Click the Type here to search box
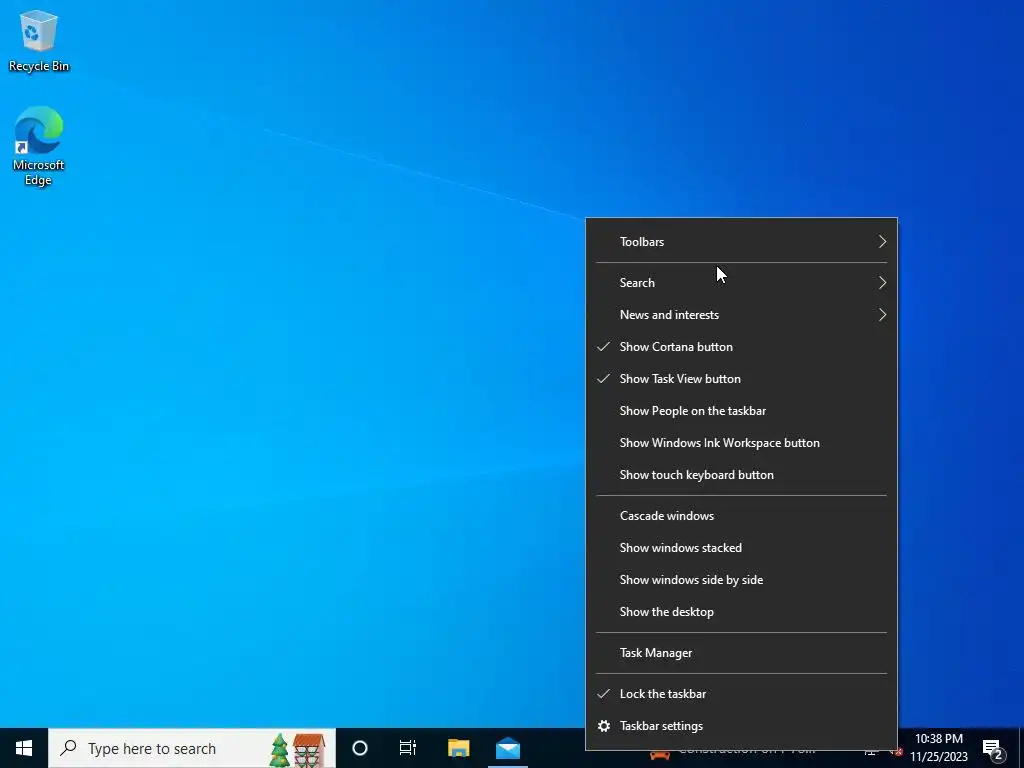The image size is (1024, 768). point(192,748)
